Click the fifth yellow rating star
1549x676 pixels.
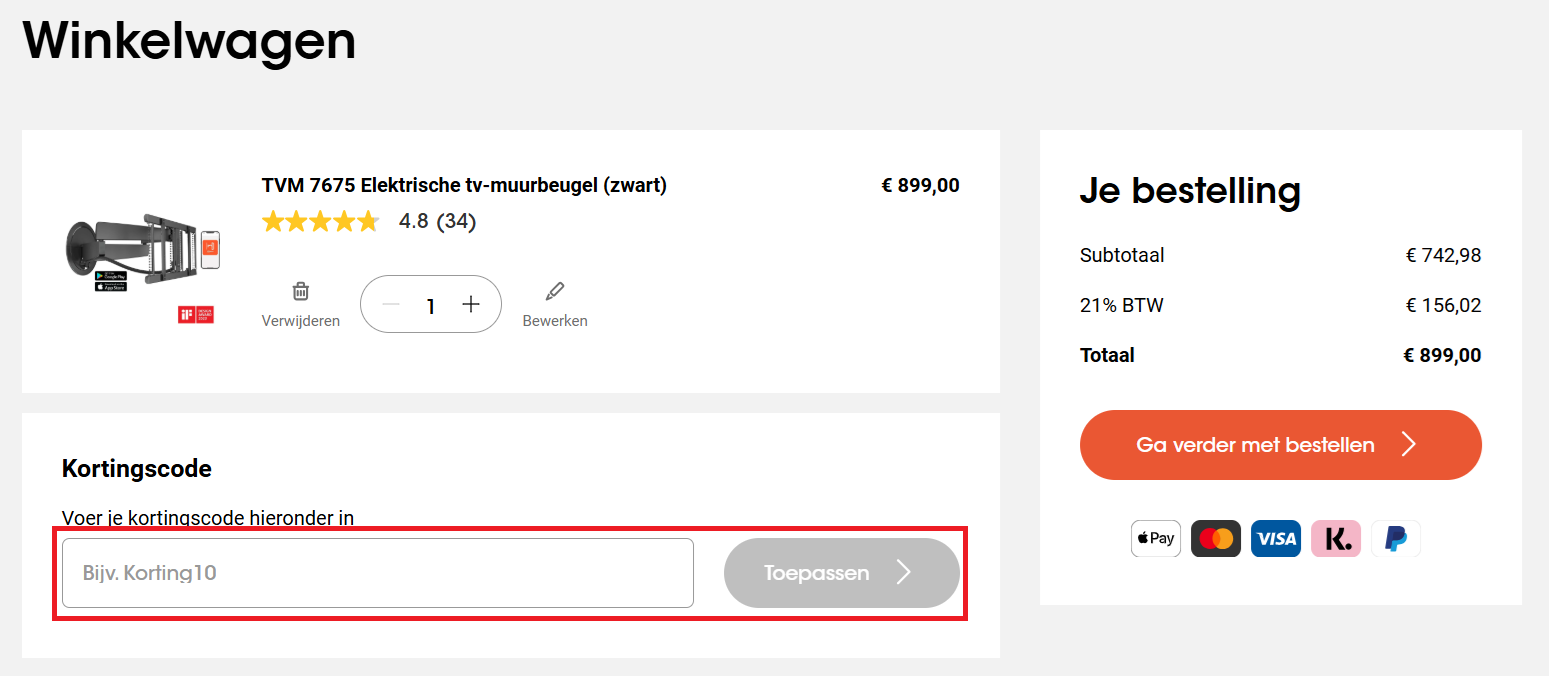[367, 221]
